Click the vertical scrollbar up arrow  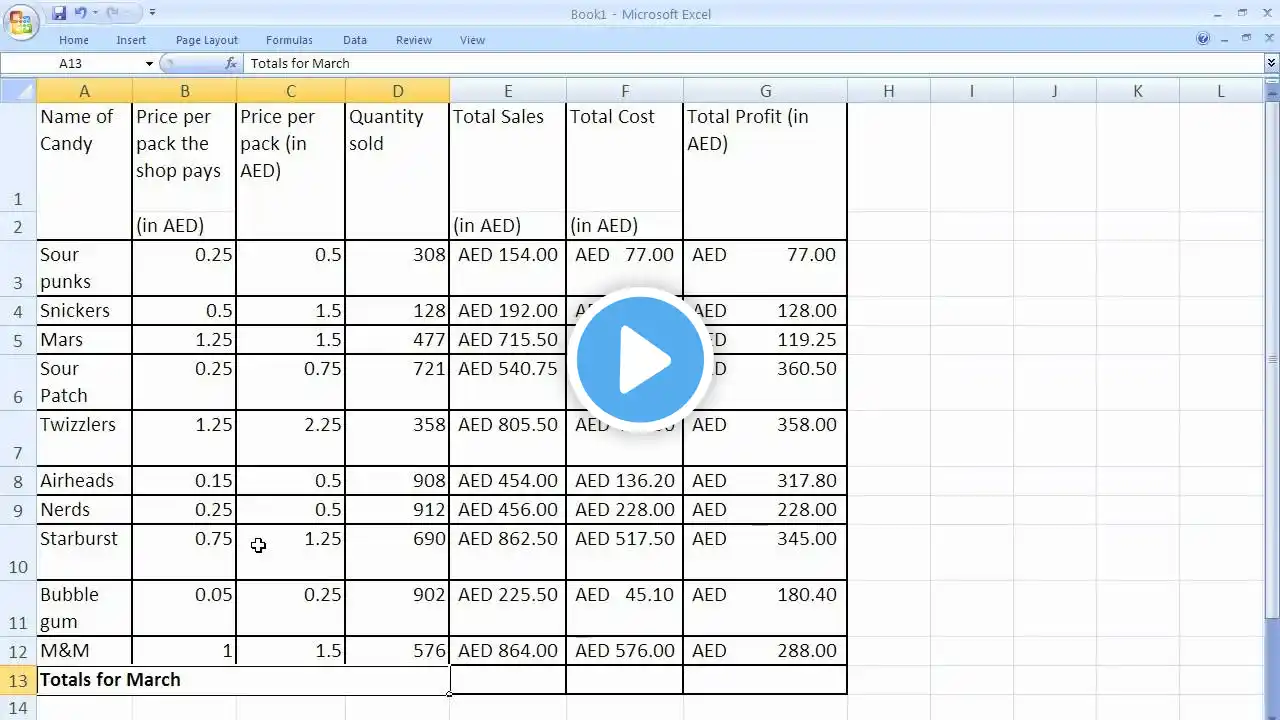click(1271, 92)
